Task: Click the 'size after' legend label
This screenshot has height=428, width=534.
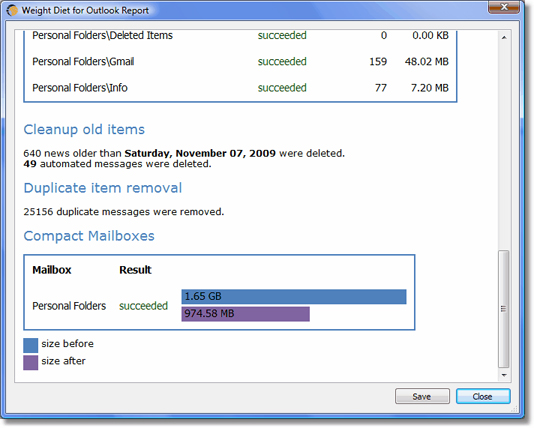Action: pos(63,361)
